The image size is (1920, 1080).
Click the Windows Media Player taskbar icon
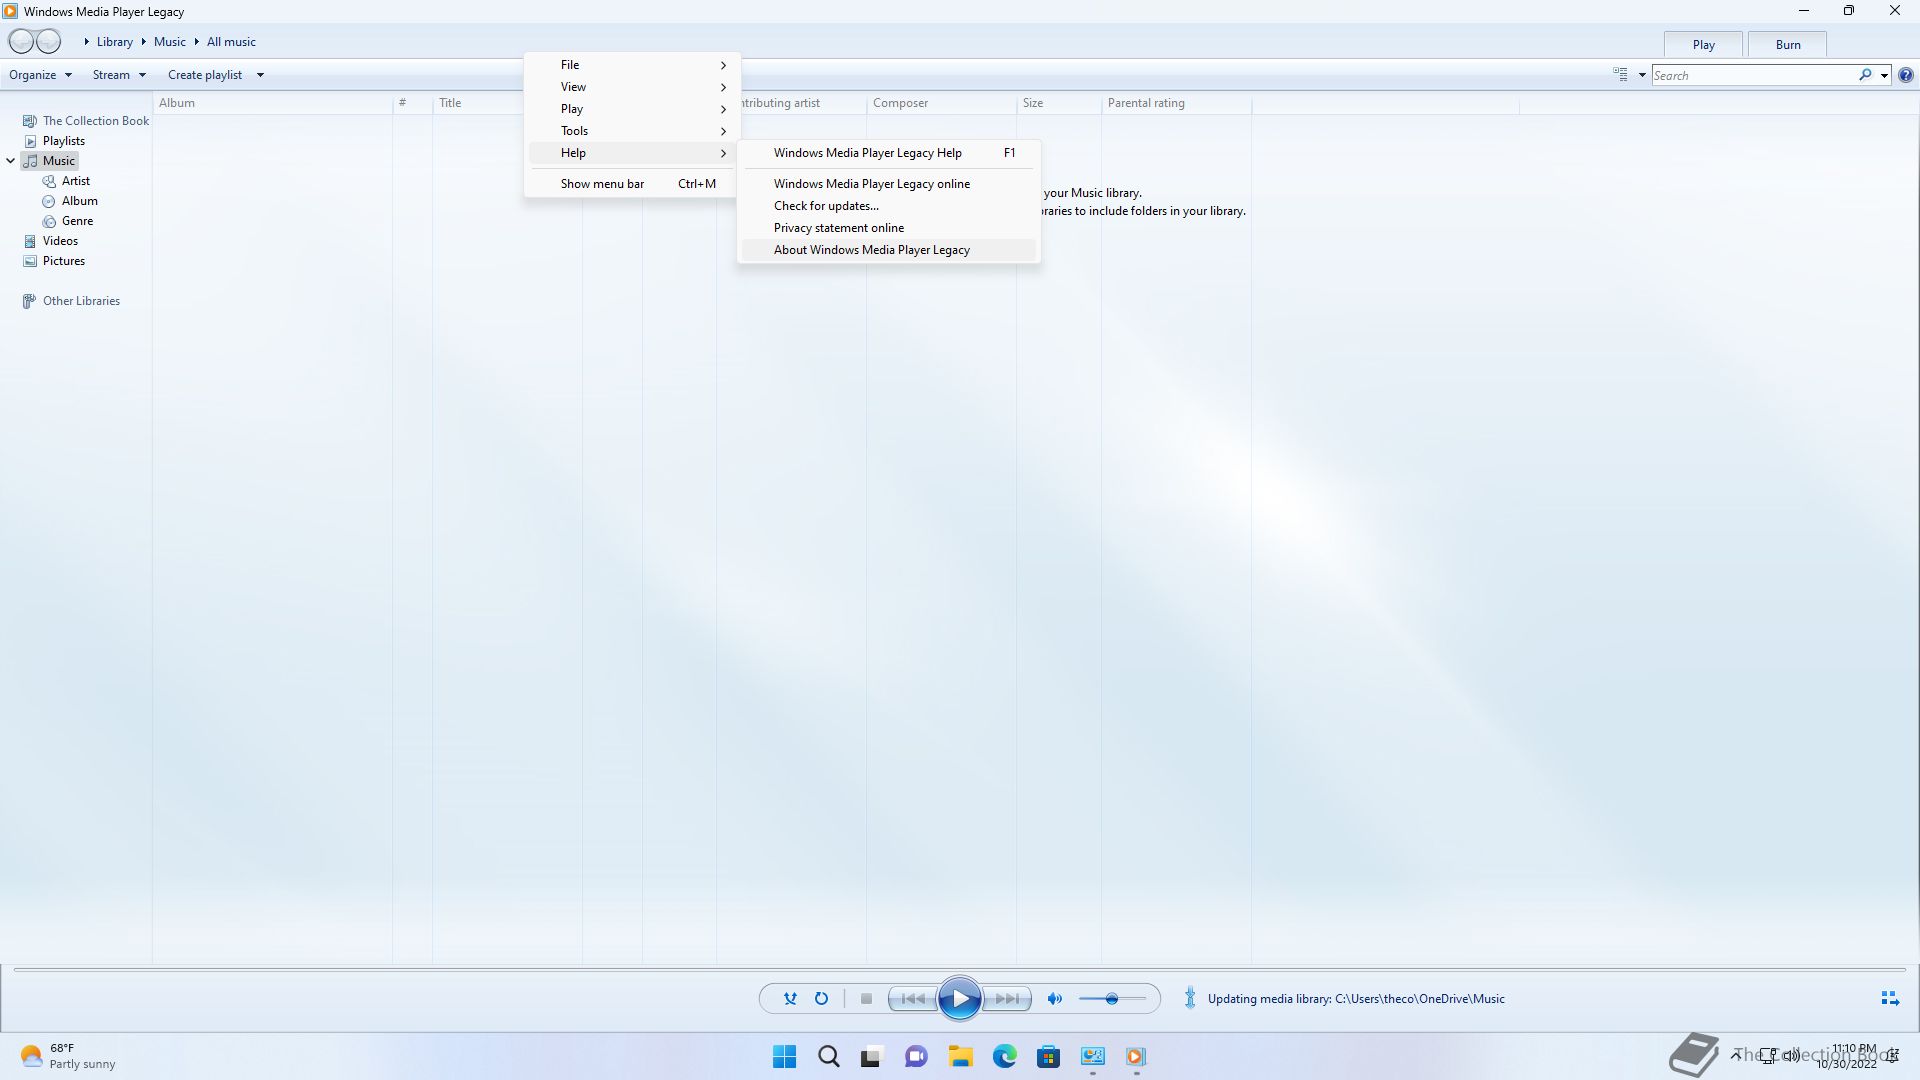1136,1056
